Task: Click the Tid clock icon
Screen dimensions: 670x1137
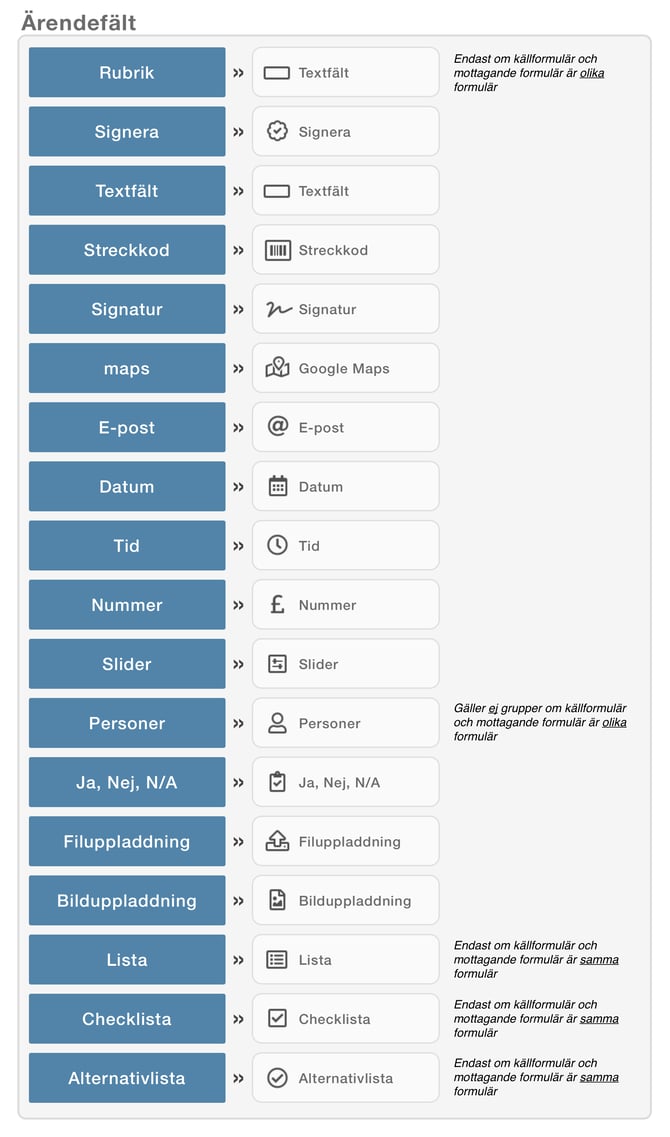Action: 277,545
